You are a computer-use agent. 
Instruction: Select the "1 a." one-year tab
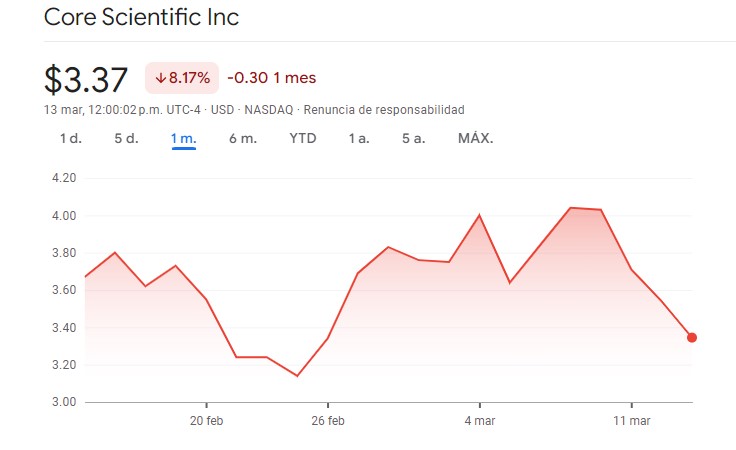pos(358,138)
